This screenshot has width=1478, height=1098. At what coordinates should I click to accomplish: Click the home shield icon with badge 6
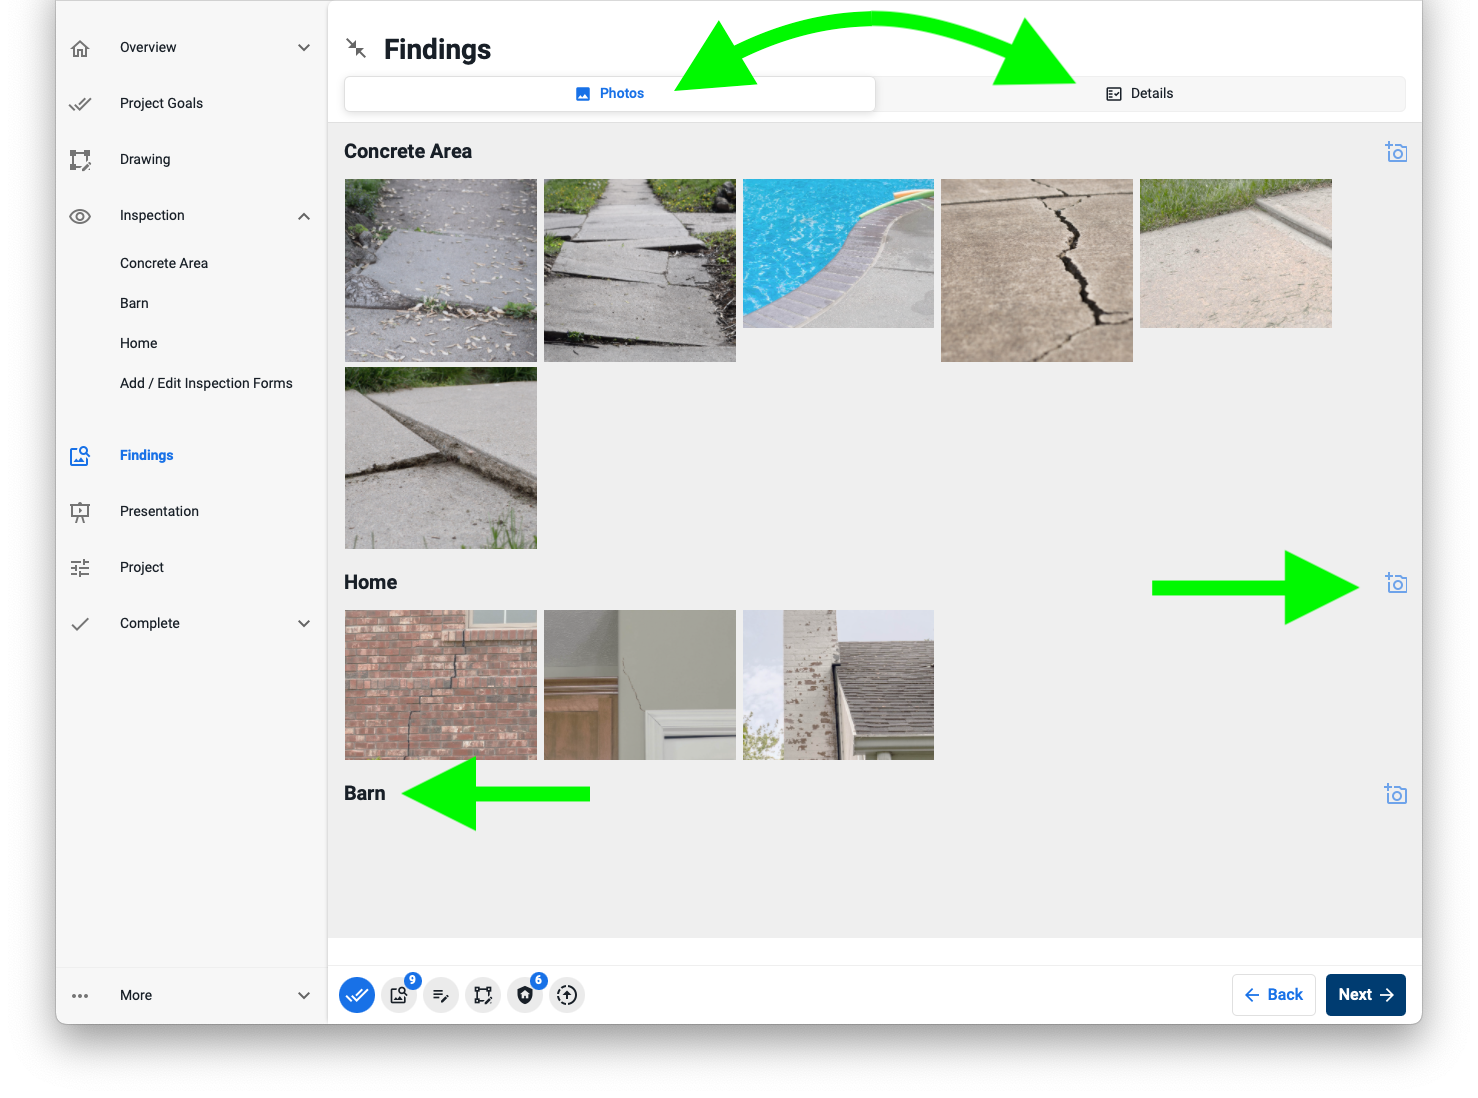pos(525,995)
